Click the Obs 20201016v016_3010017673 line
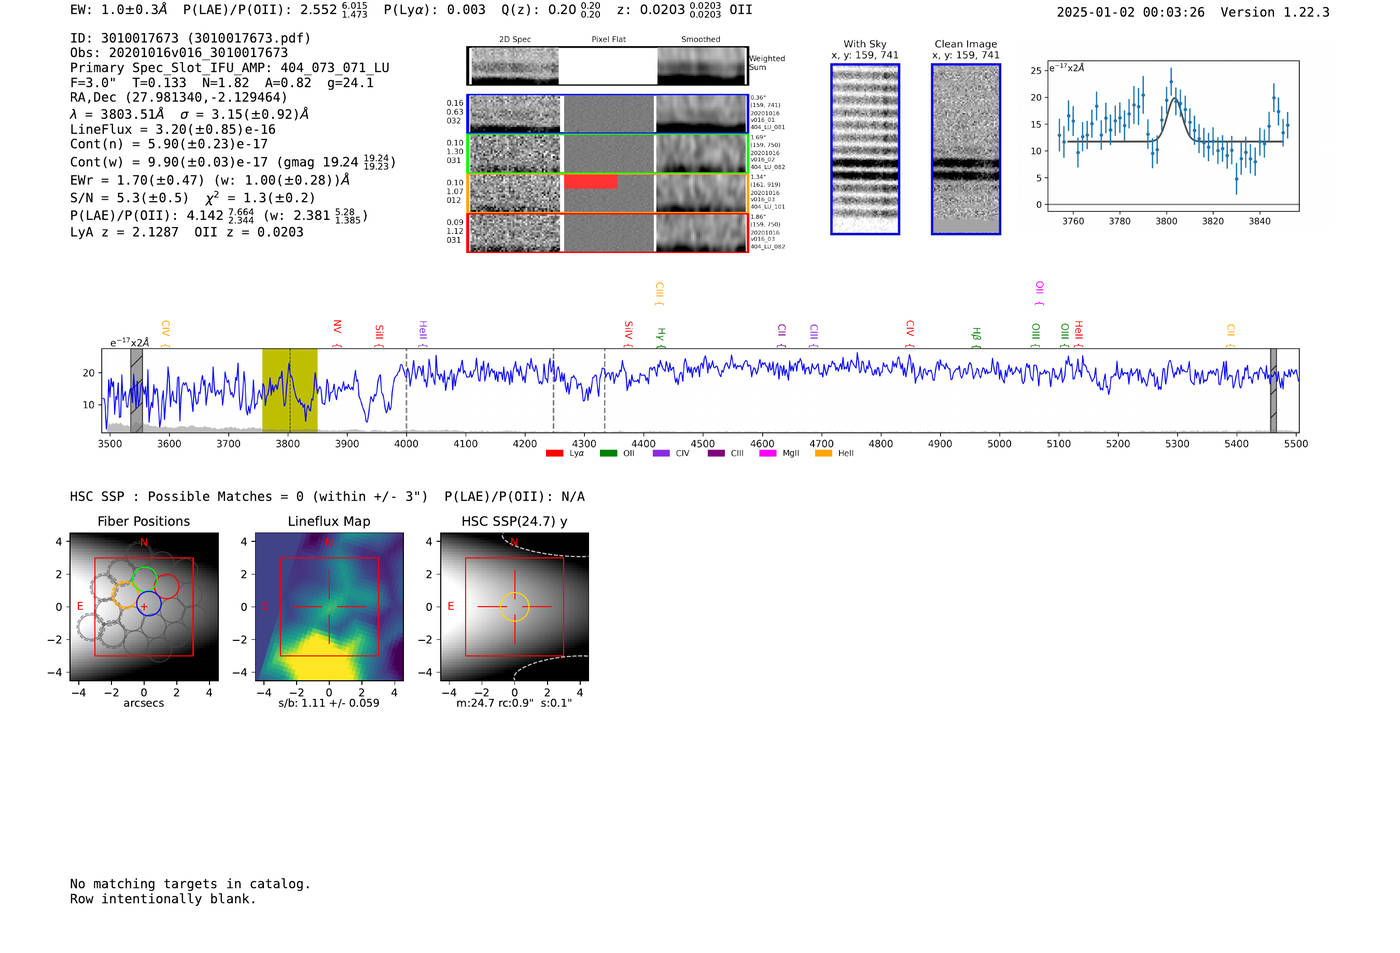Screen dimensions: 1400x953 (x=179, y=53)
